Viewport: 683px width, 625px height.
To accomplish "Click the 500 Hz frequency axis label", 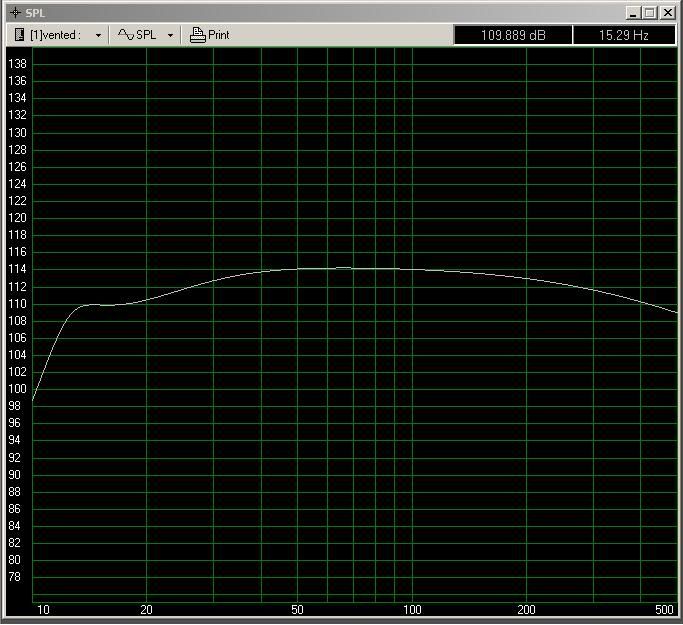I will (x=664, y=610).
